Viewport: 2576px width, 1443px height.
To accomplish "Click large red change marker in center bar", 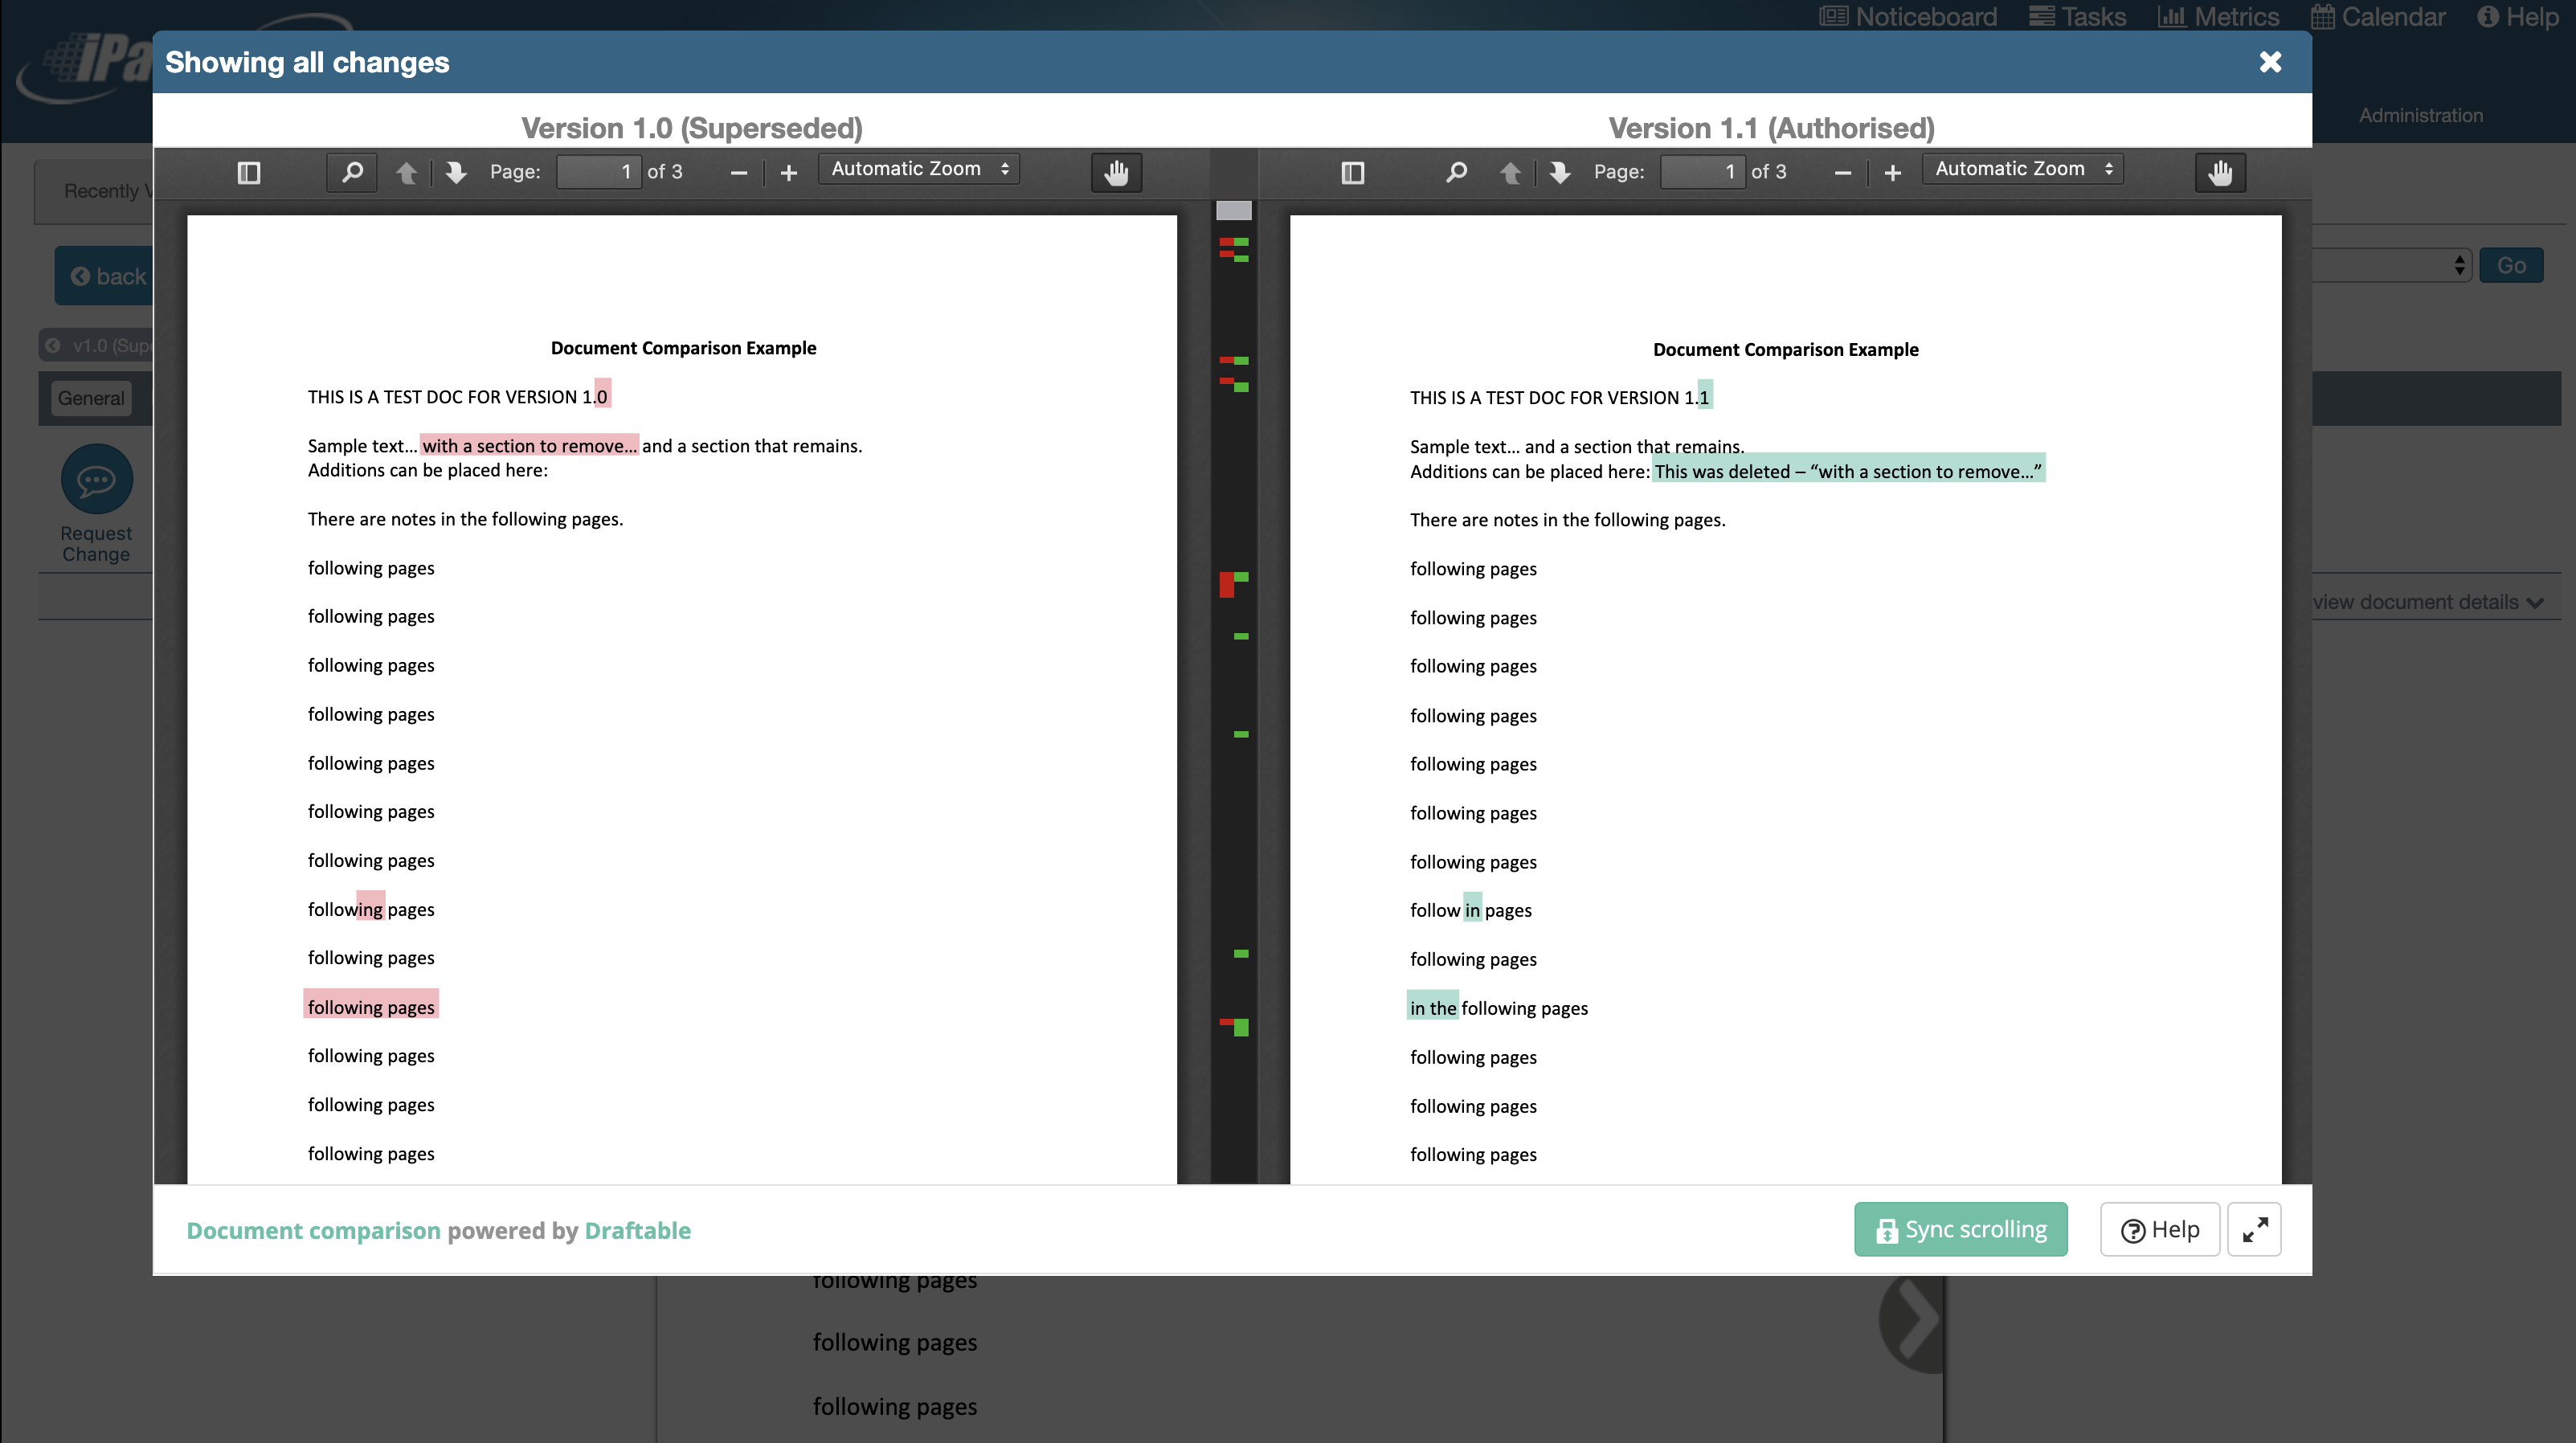I will tap(1226, 585).
